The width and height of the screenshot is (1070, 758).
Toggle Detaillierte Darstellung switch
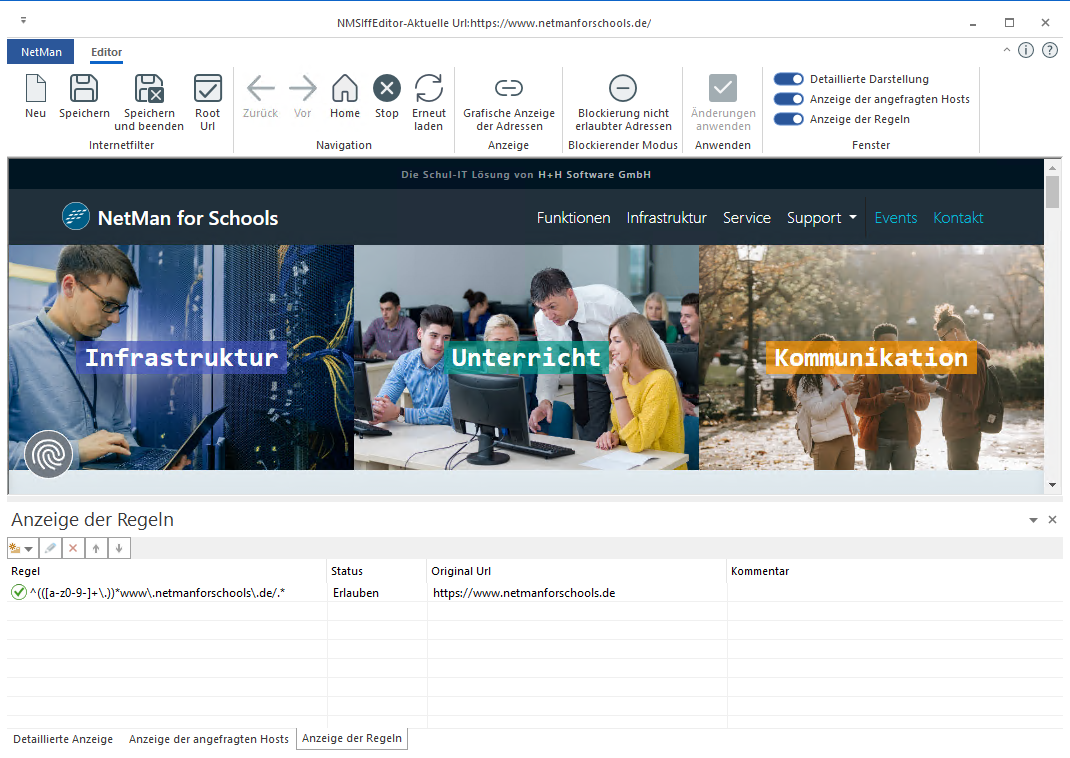(789, 79)
